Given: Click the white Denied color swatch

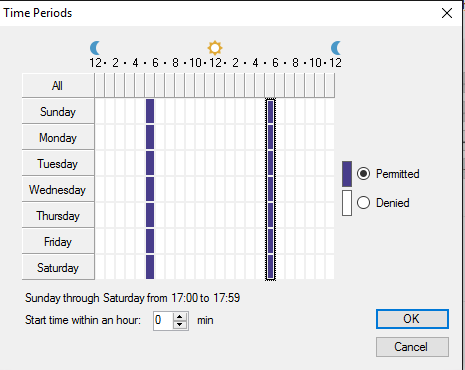Looking at the screenshot, I should pyautogui.click(x=347, y=203).
